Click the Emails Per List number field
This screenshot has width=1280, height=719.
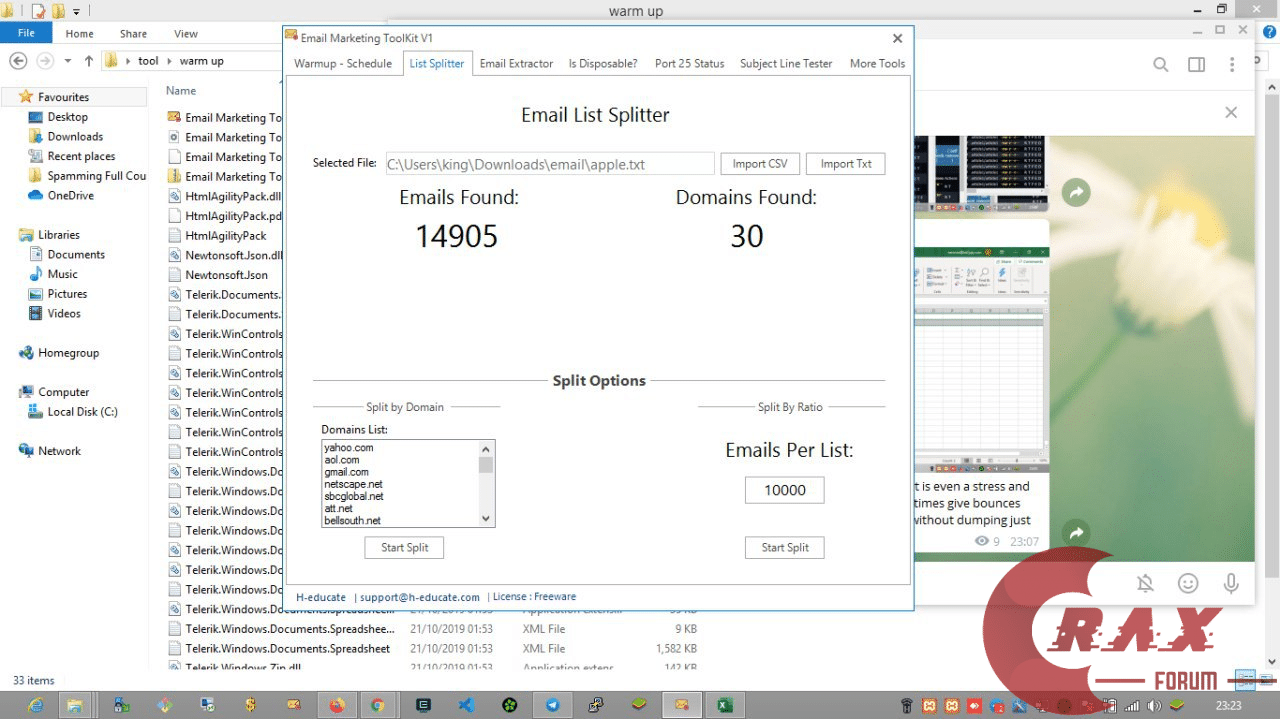[x=784, y=490]
